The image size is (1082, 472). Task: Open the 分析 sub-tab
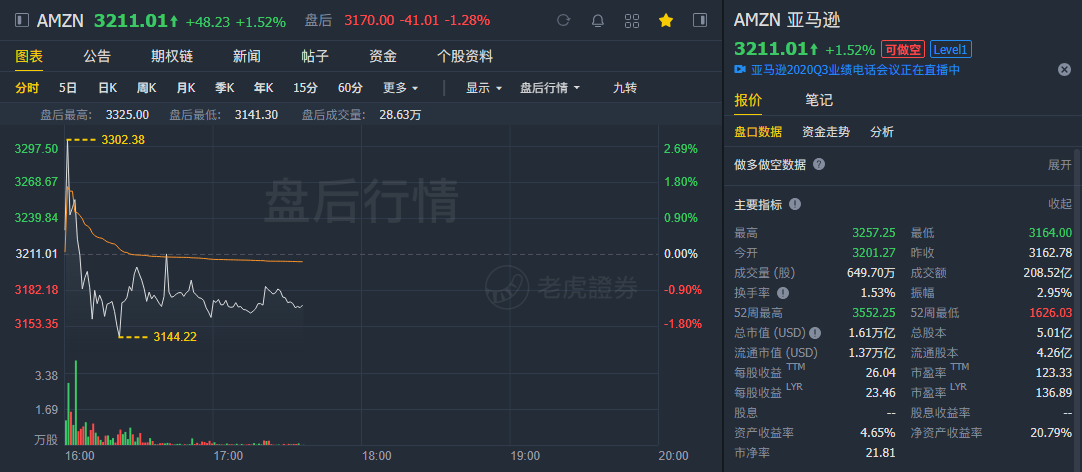pos(881,132)
